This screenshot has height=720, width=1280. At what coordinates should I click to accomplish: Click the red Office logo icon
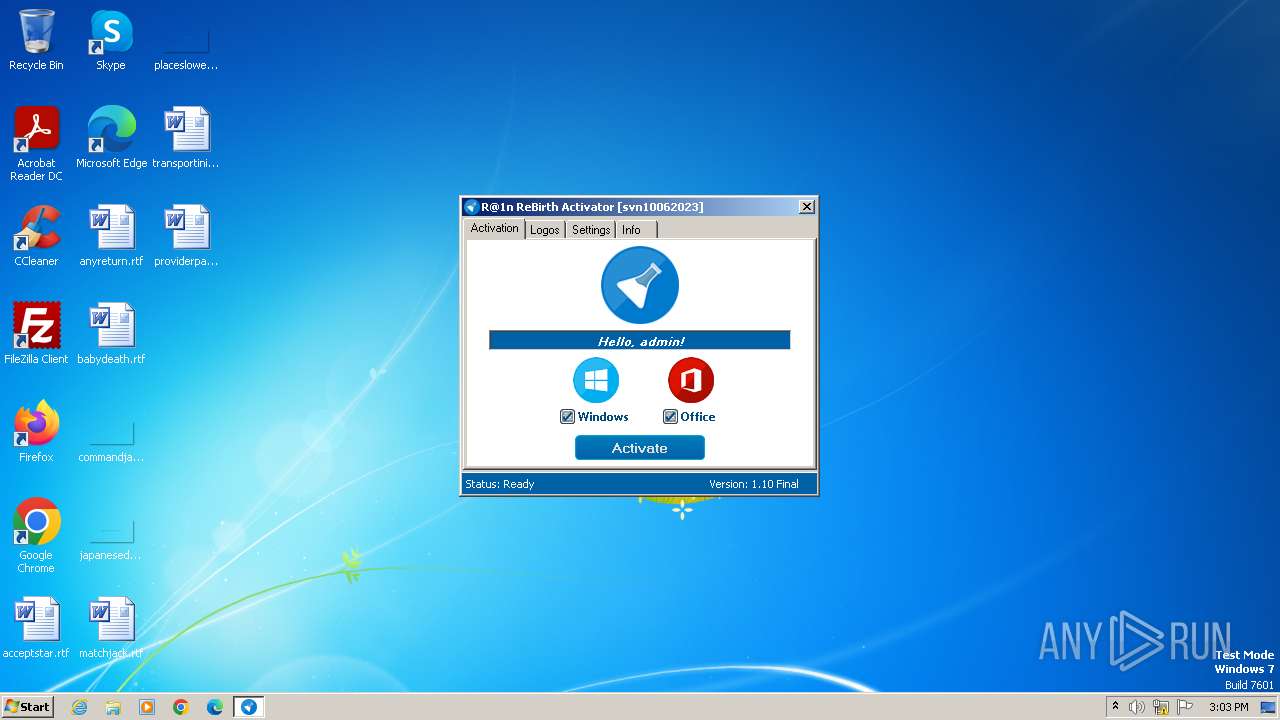coord(691,381)
